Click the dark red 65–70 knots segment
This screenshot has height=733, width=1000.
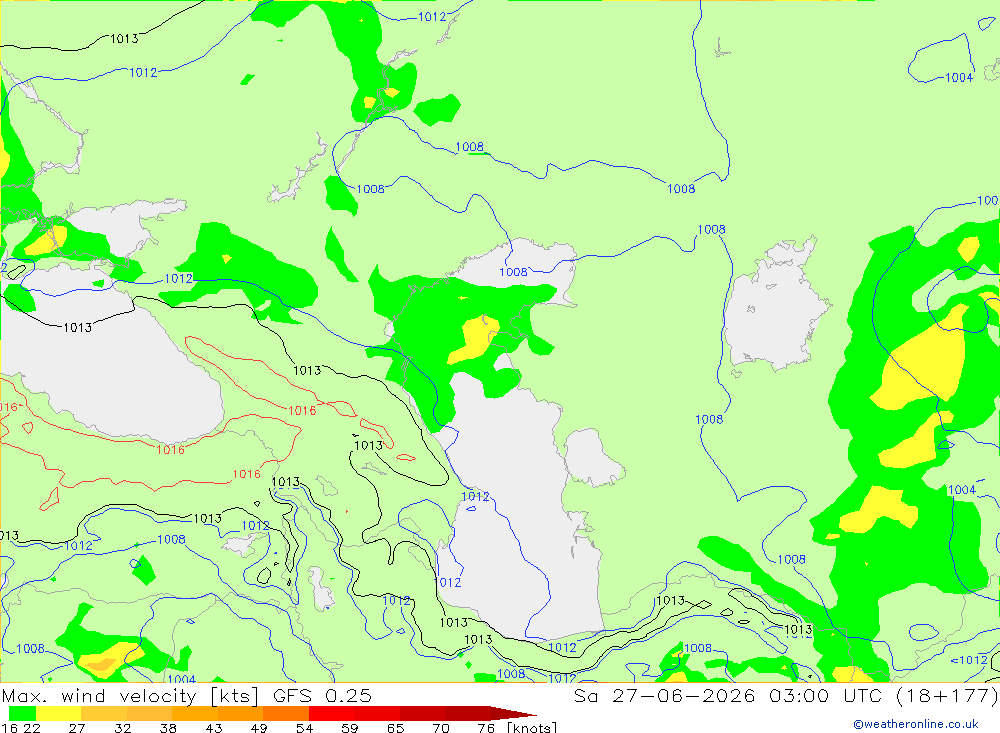tap(422, 713)
